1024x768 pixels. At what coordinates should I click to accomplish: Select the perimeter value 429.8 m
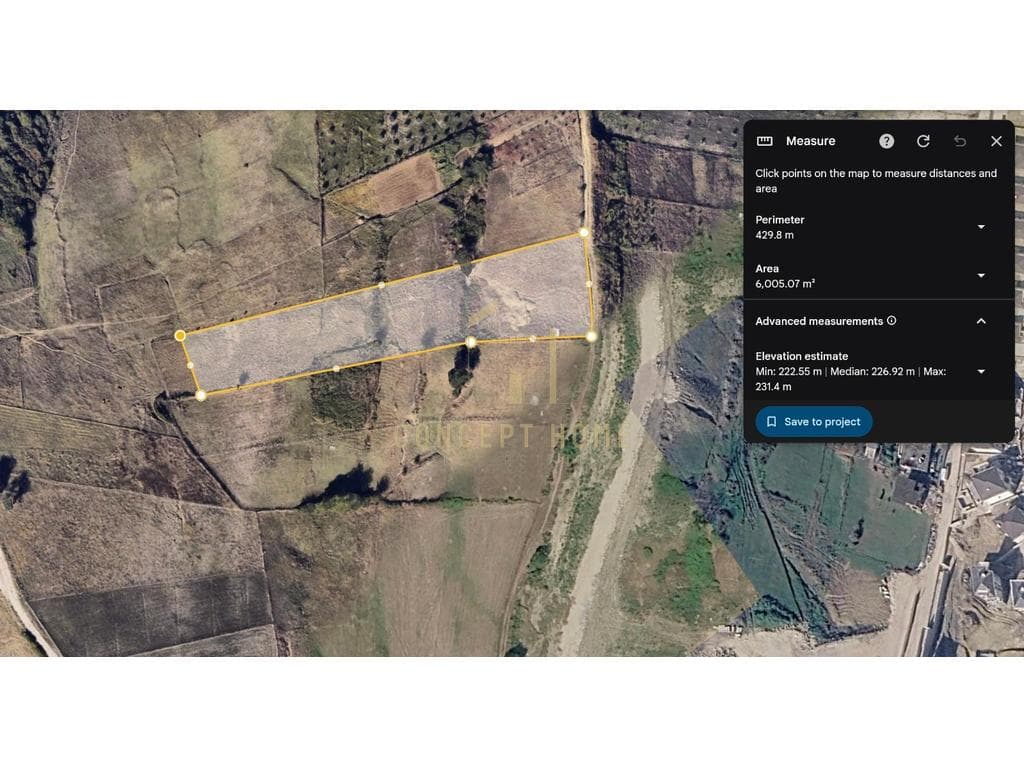775,235
